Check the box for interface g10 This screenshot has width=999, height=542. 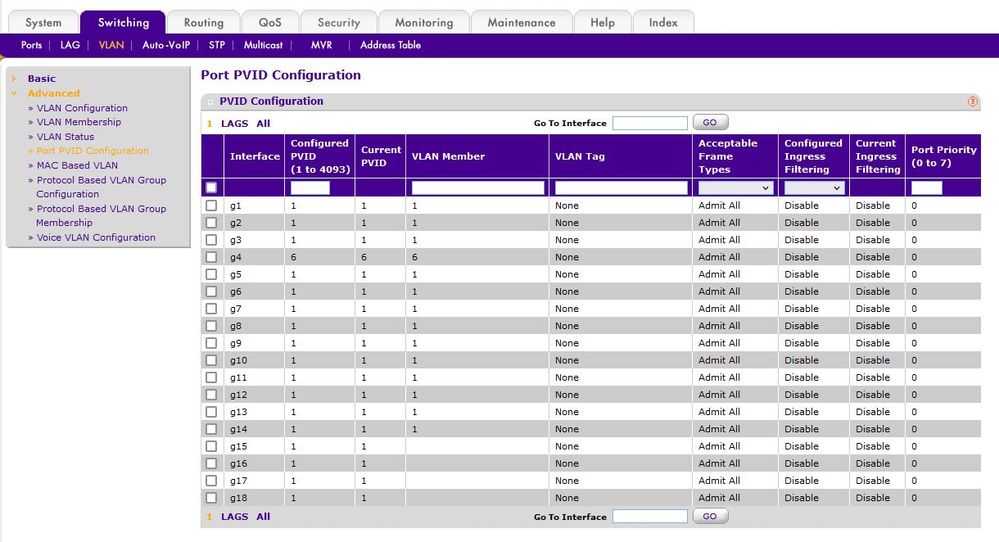click(x=211, y=360)
